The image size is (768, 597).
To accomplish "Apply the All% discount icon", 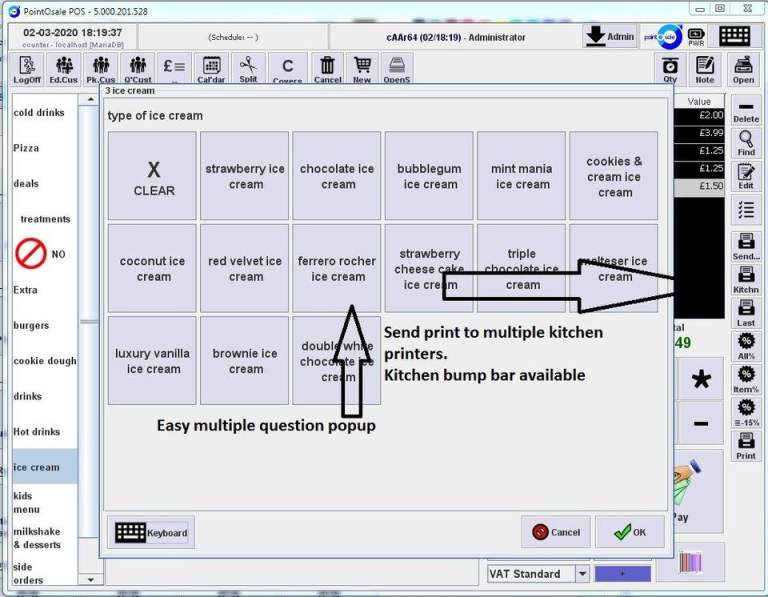I will 745,347.
